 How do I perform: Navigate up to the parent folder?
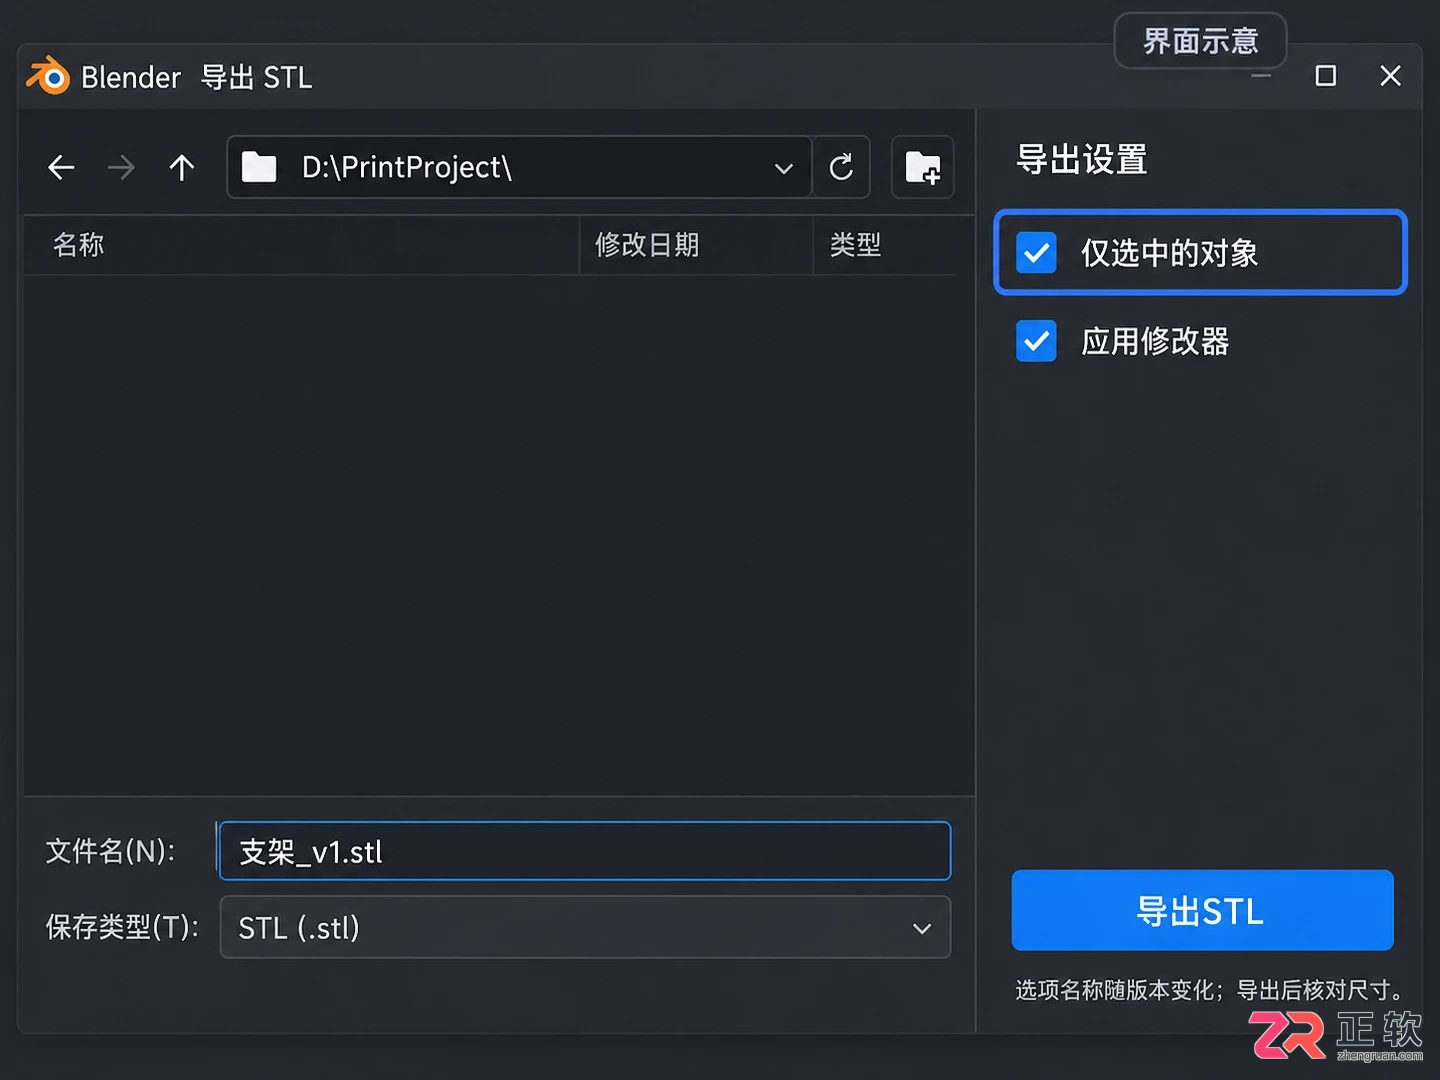(181, 167)
